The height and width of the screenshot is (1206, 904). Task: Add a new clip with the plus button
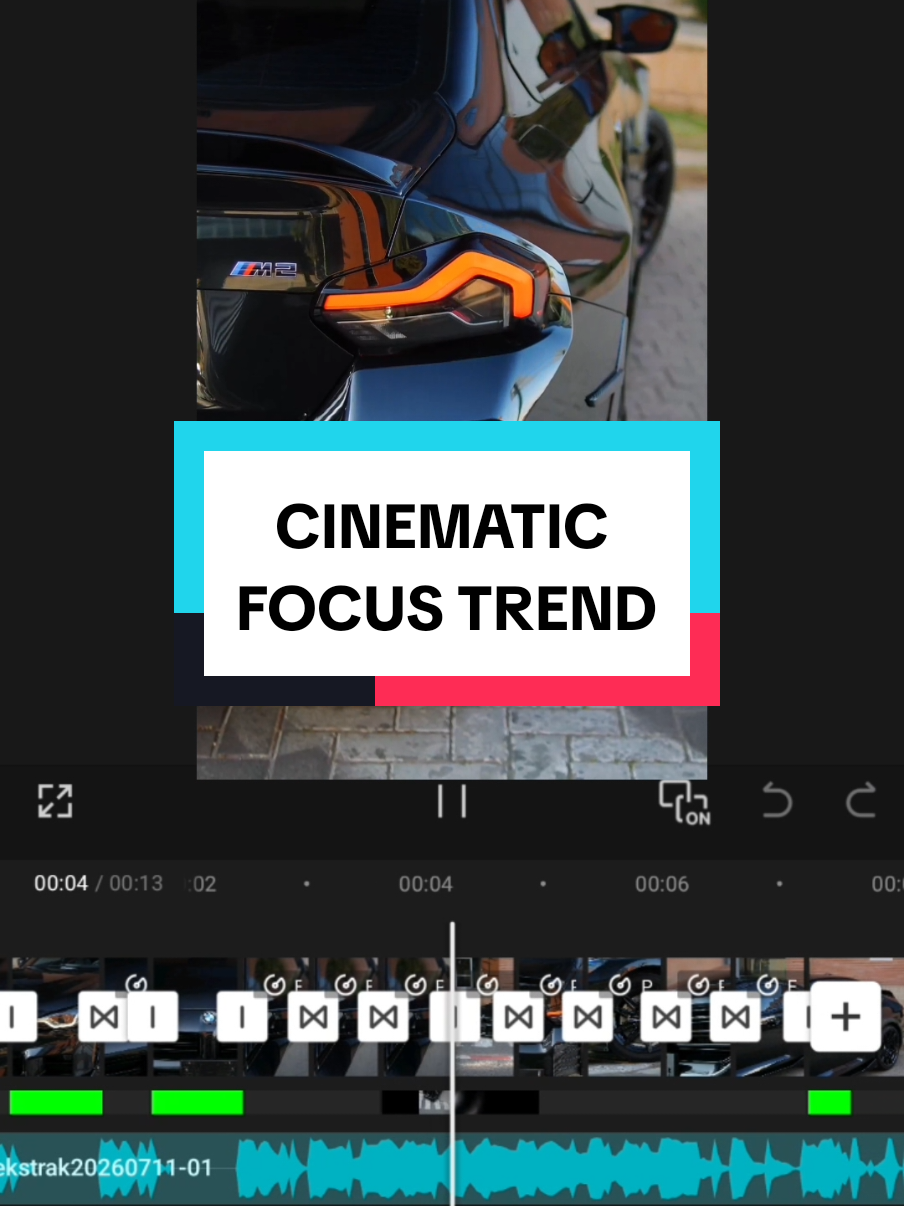845,1017
